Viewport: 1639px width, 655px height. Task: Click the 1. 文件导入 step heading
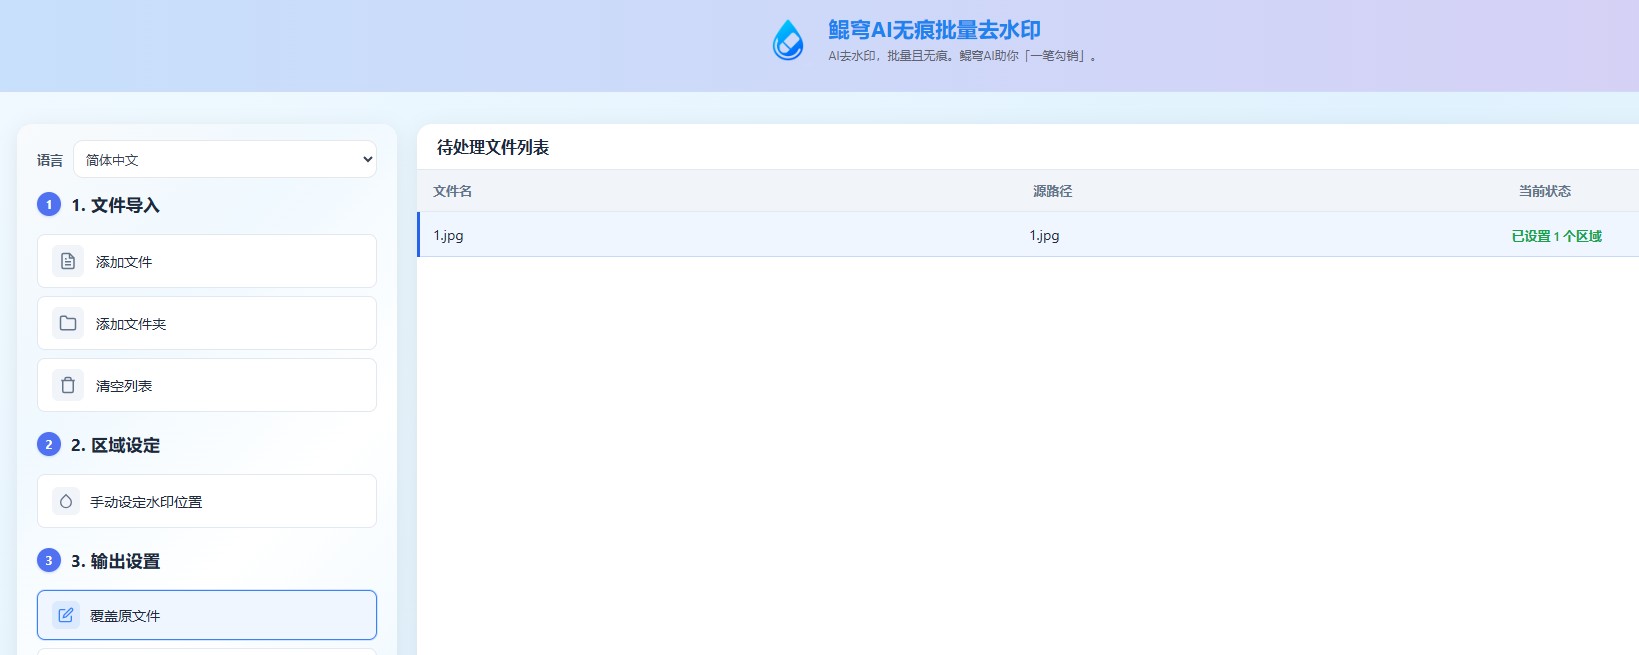[115, 205]
